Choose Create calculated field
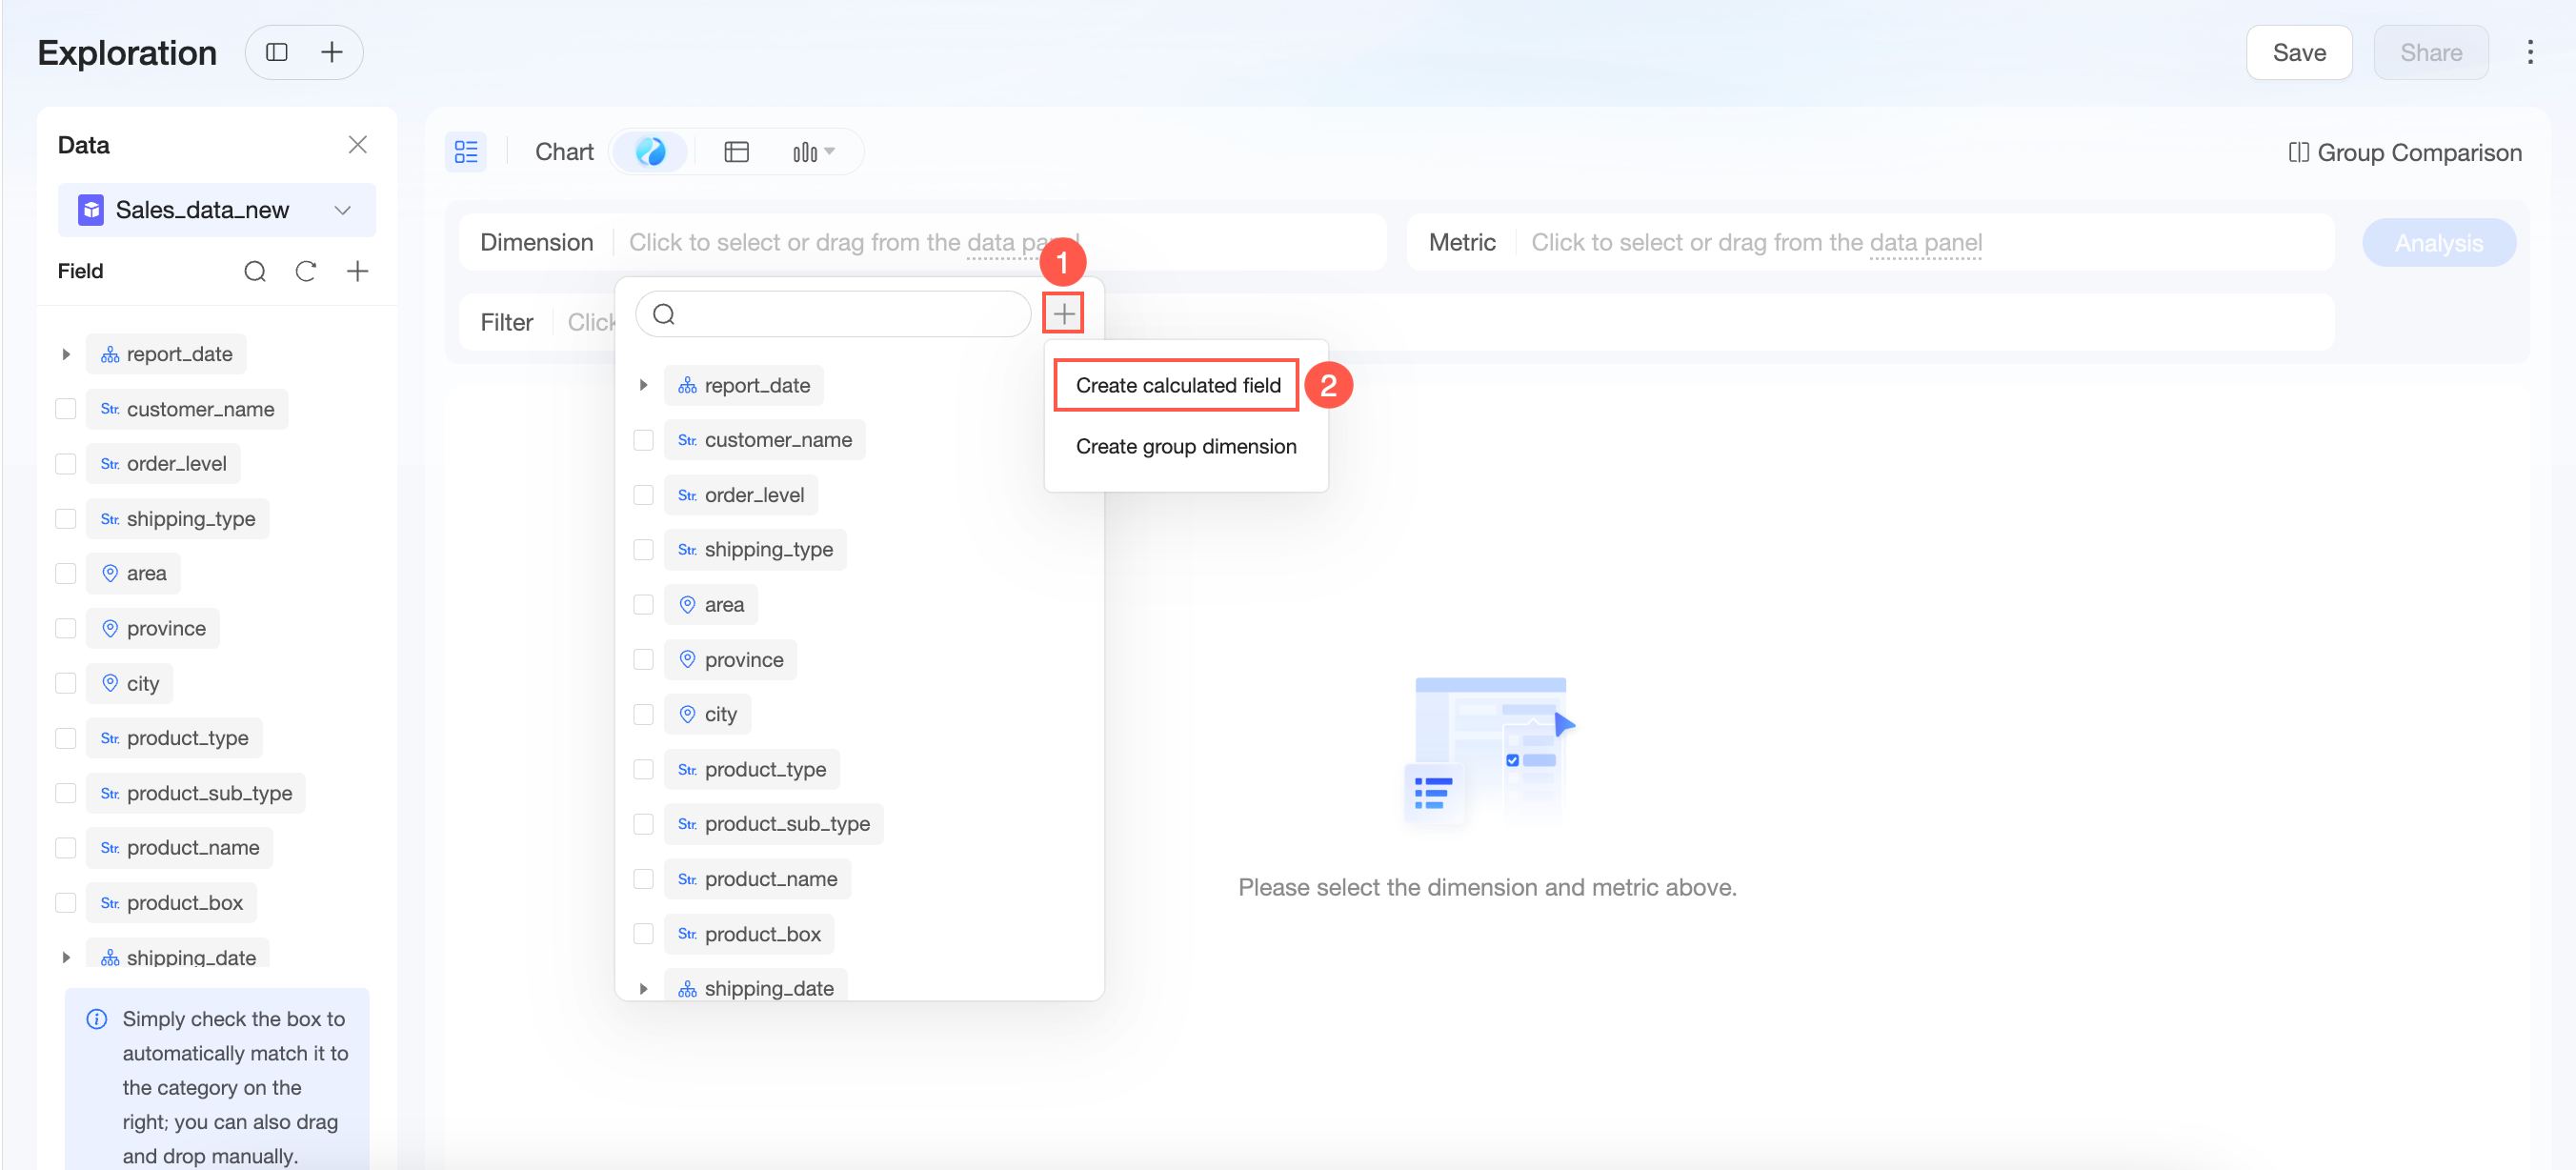 click(x=1177, y=385)
